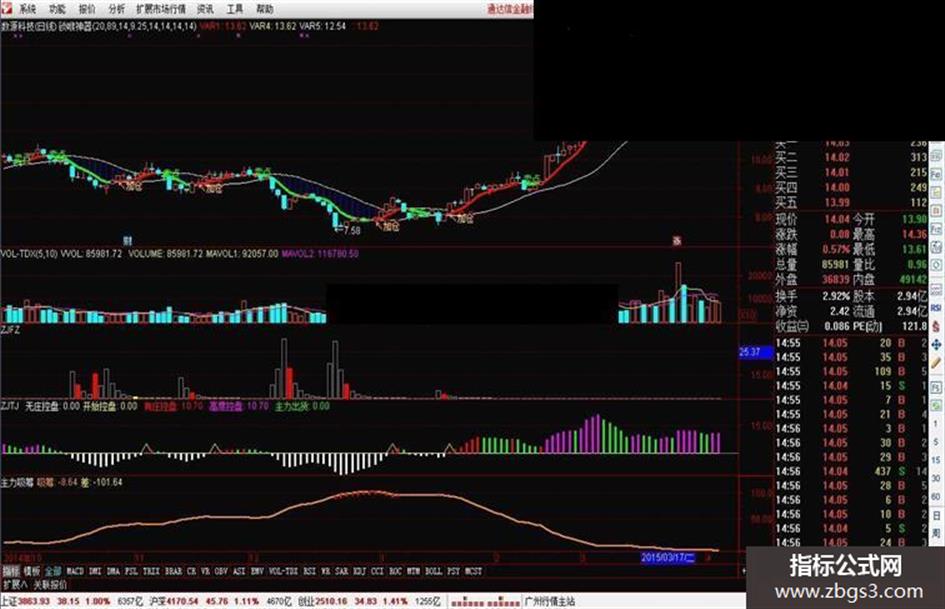Open the 工具 menu
Image resolution: width=945 pixels, height=609 pixels.
(235, 8)
